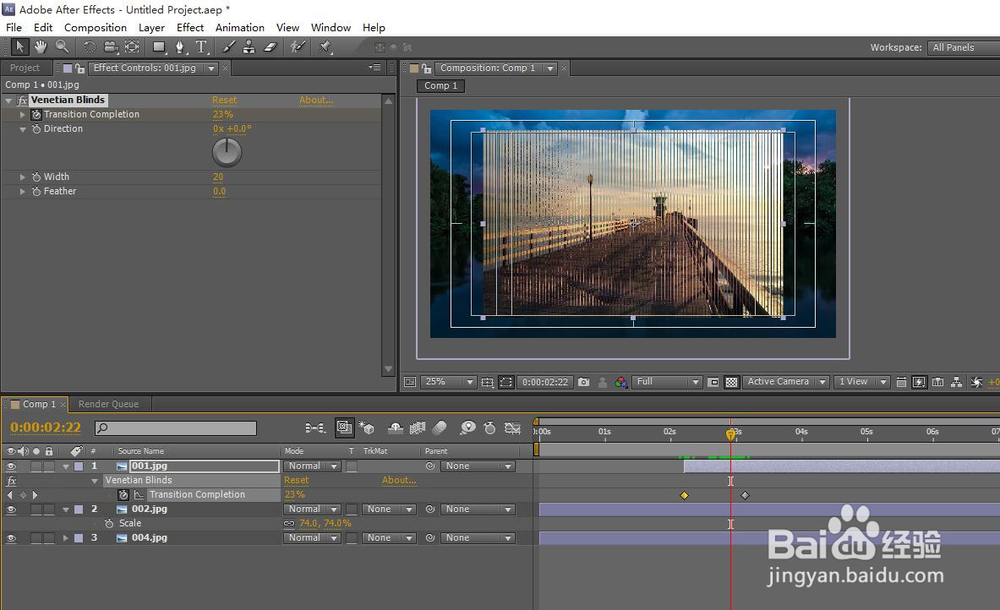1000x610 pixels.
Task: Select the Horizontal Type tool
Action: (x=202, y=47)
